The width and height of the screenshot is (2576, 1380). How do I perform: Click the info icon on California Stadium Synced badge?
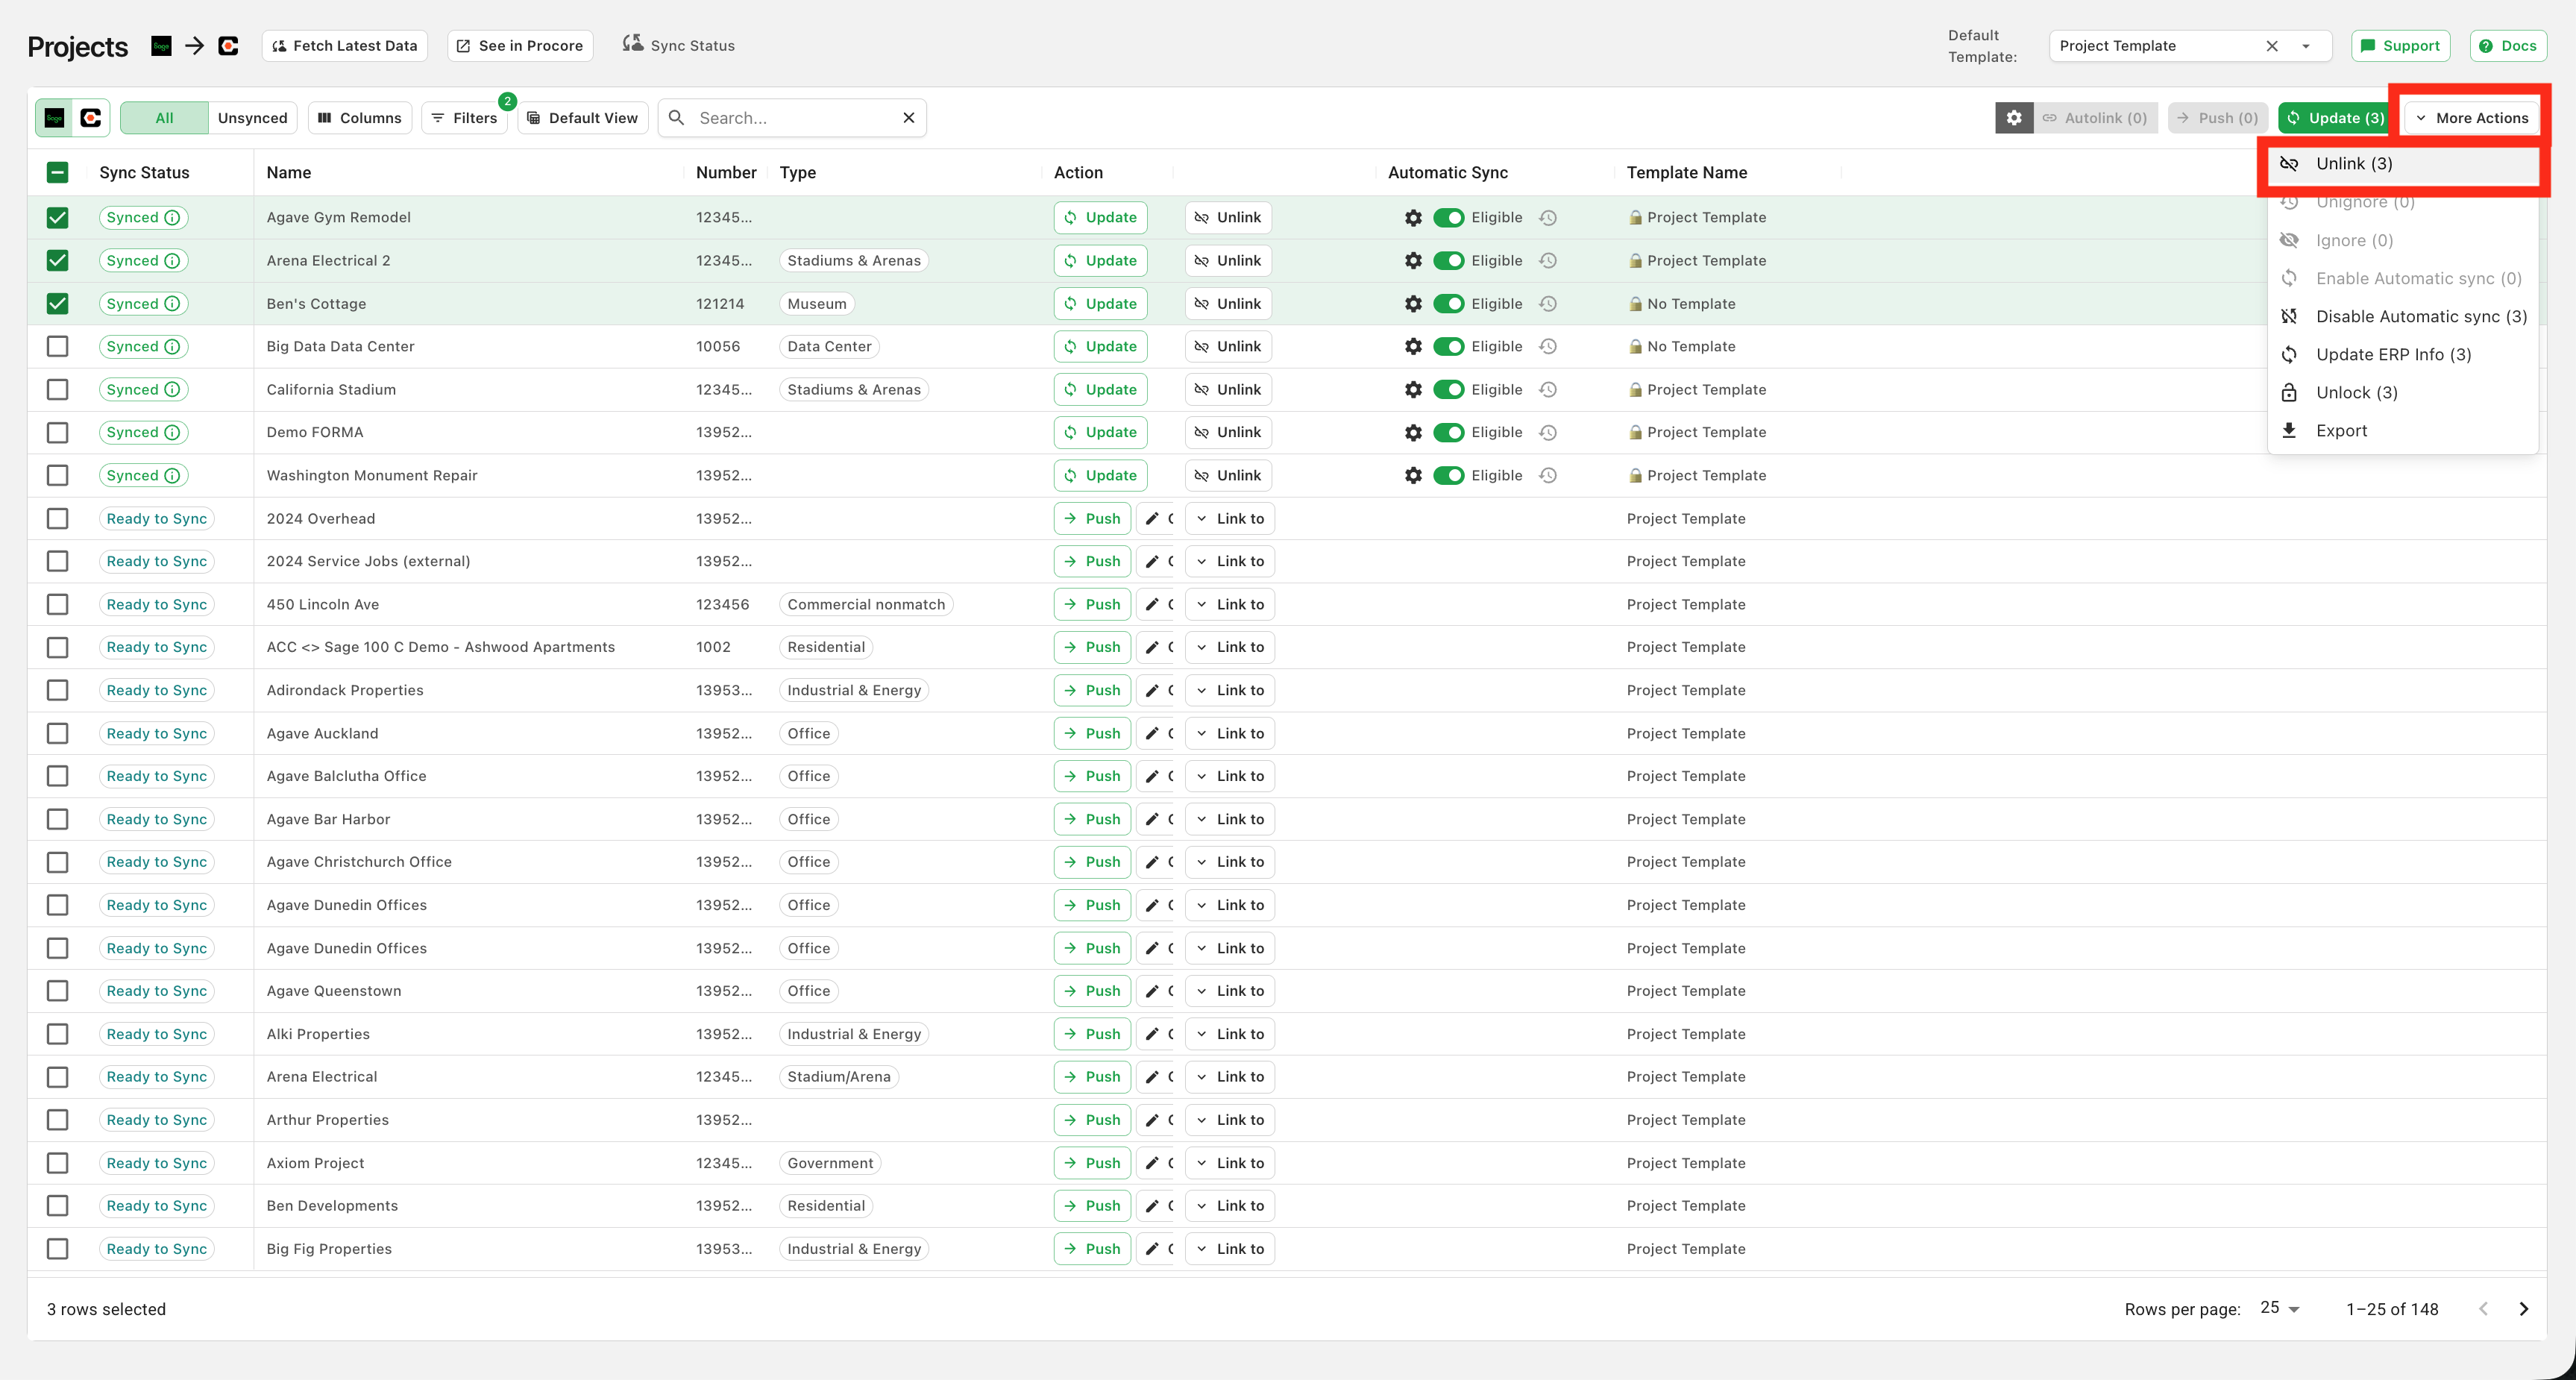172,390
